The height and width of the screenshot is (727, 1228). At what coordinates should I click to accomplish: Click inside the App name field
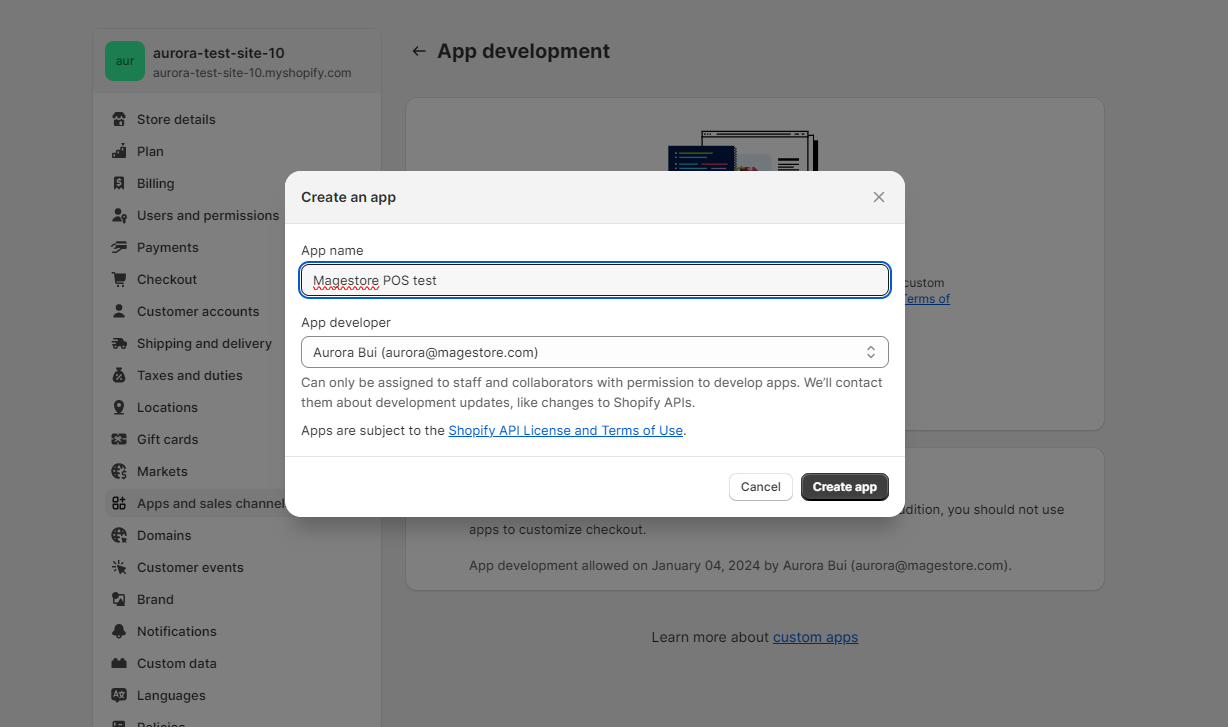point(595,280)
